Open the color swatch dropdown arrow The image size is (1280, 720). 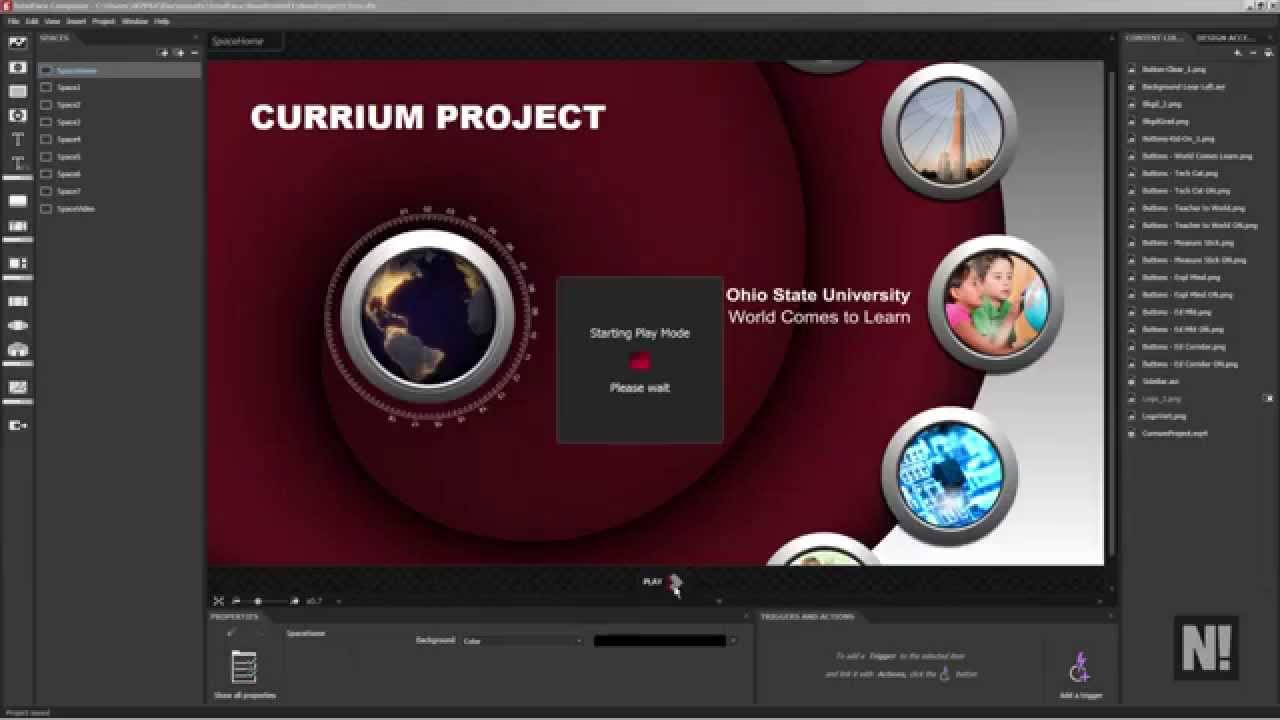click(733, 640)
